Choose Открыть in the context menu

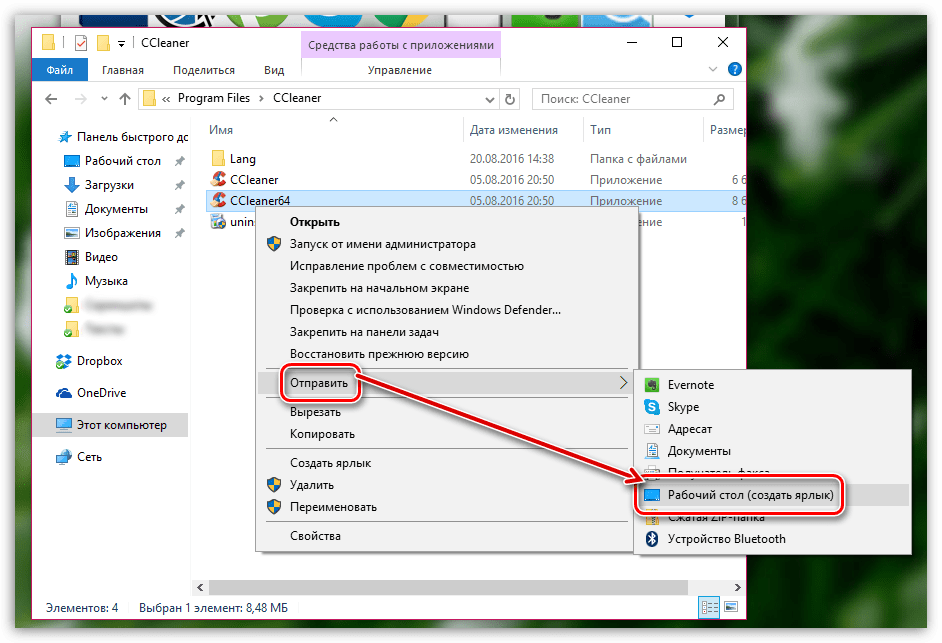click(315, 222)
